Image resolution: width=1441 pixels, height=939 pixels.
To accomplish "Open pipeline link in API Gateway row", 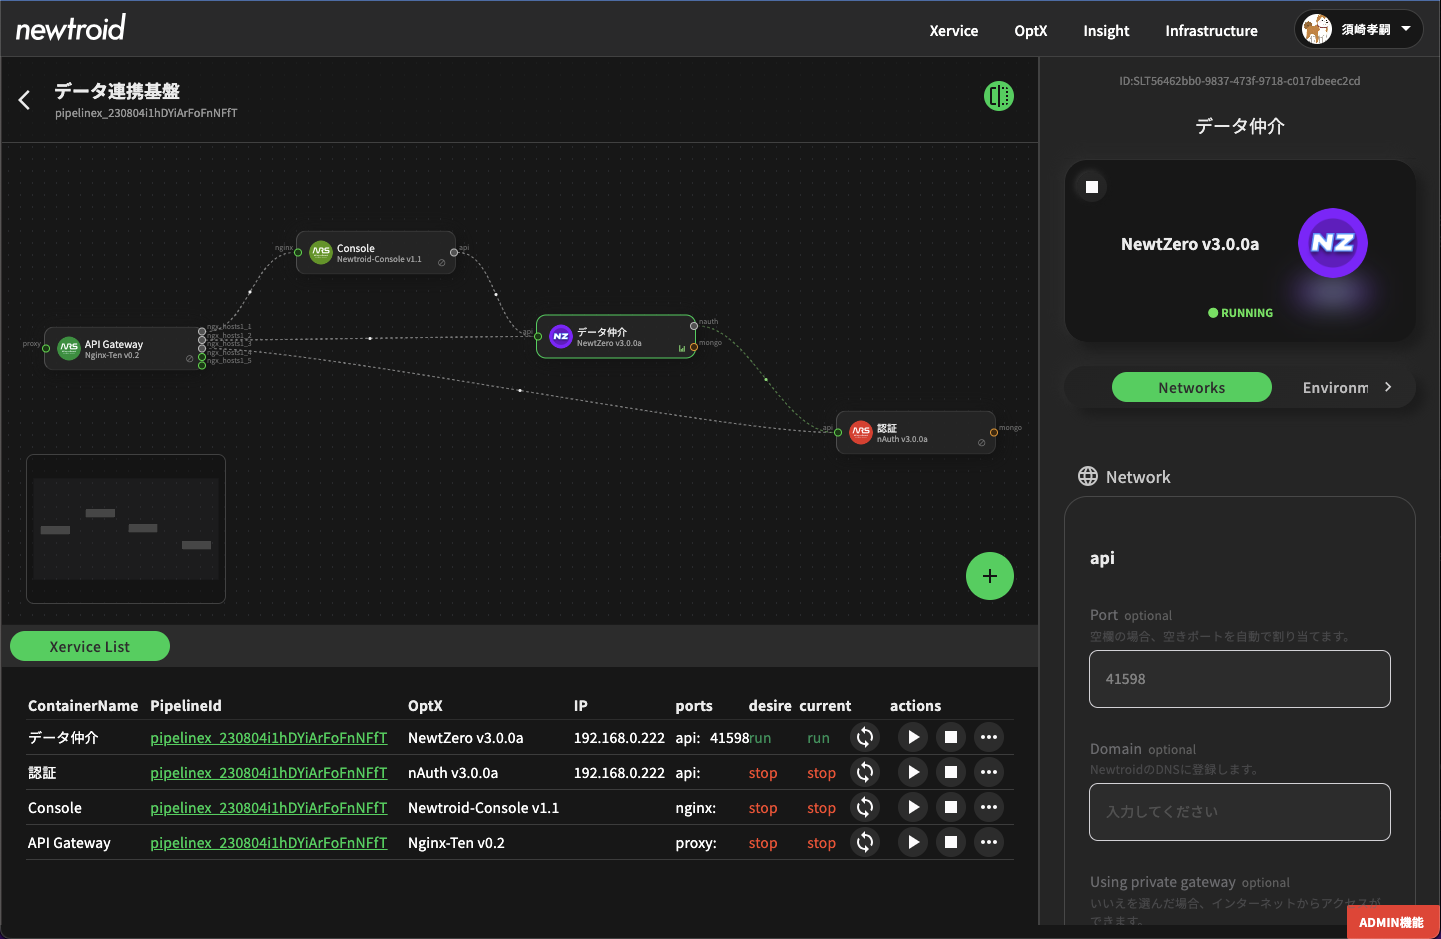I will pyautogui.click(x=268, y=842).
